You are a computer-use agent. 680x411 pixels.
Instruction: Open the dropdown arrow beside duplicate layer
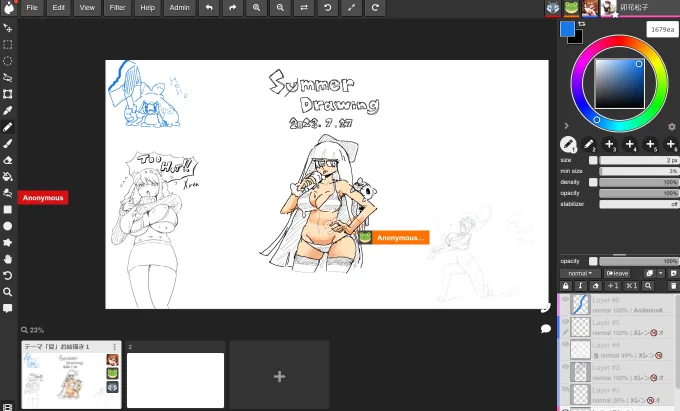point(660,273)
